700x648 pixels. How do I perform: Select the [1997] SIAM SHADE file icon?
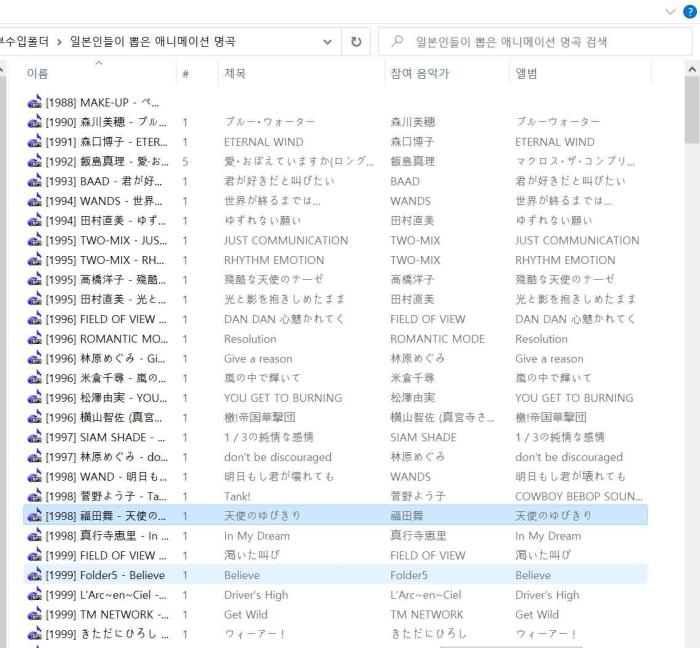pyautogui.click(x=34, y=437)
